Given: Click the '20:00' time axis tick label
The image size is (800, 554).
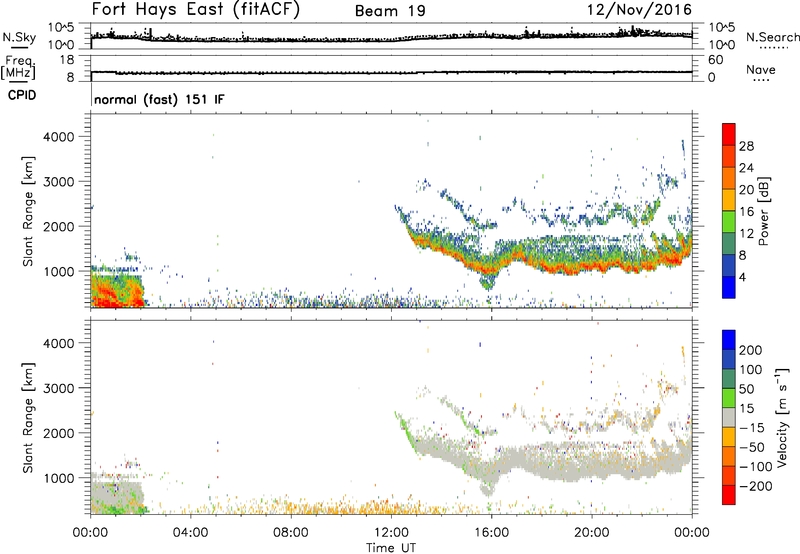Looking at the screenshot, I should point(591,533).
